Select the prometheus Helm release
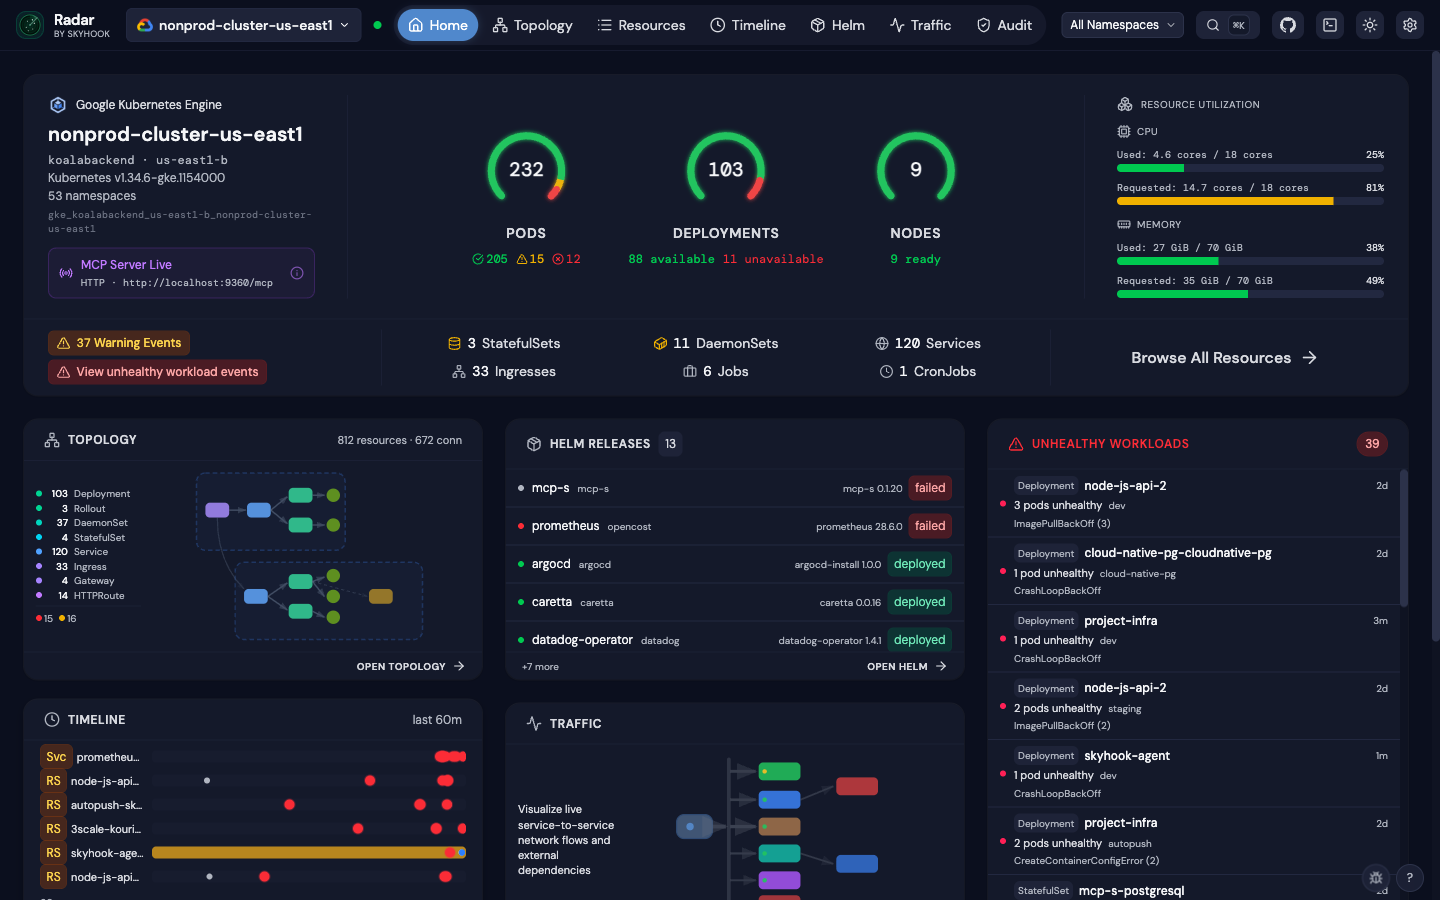 [x=735, y=526]
